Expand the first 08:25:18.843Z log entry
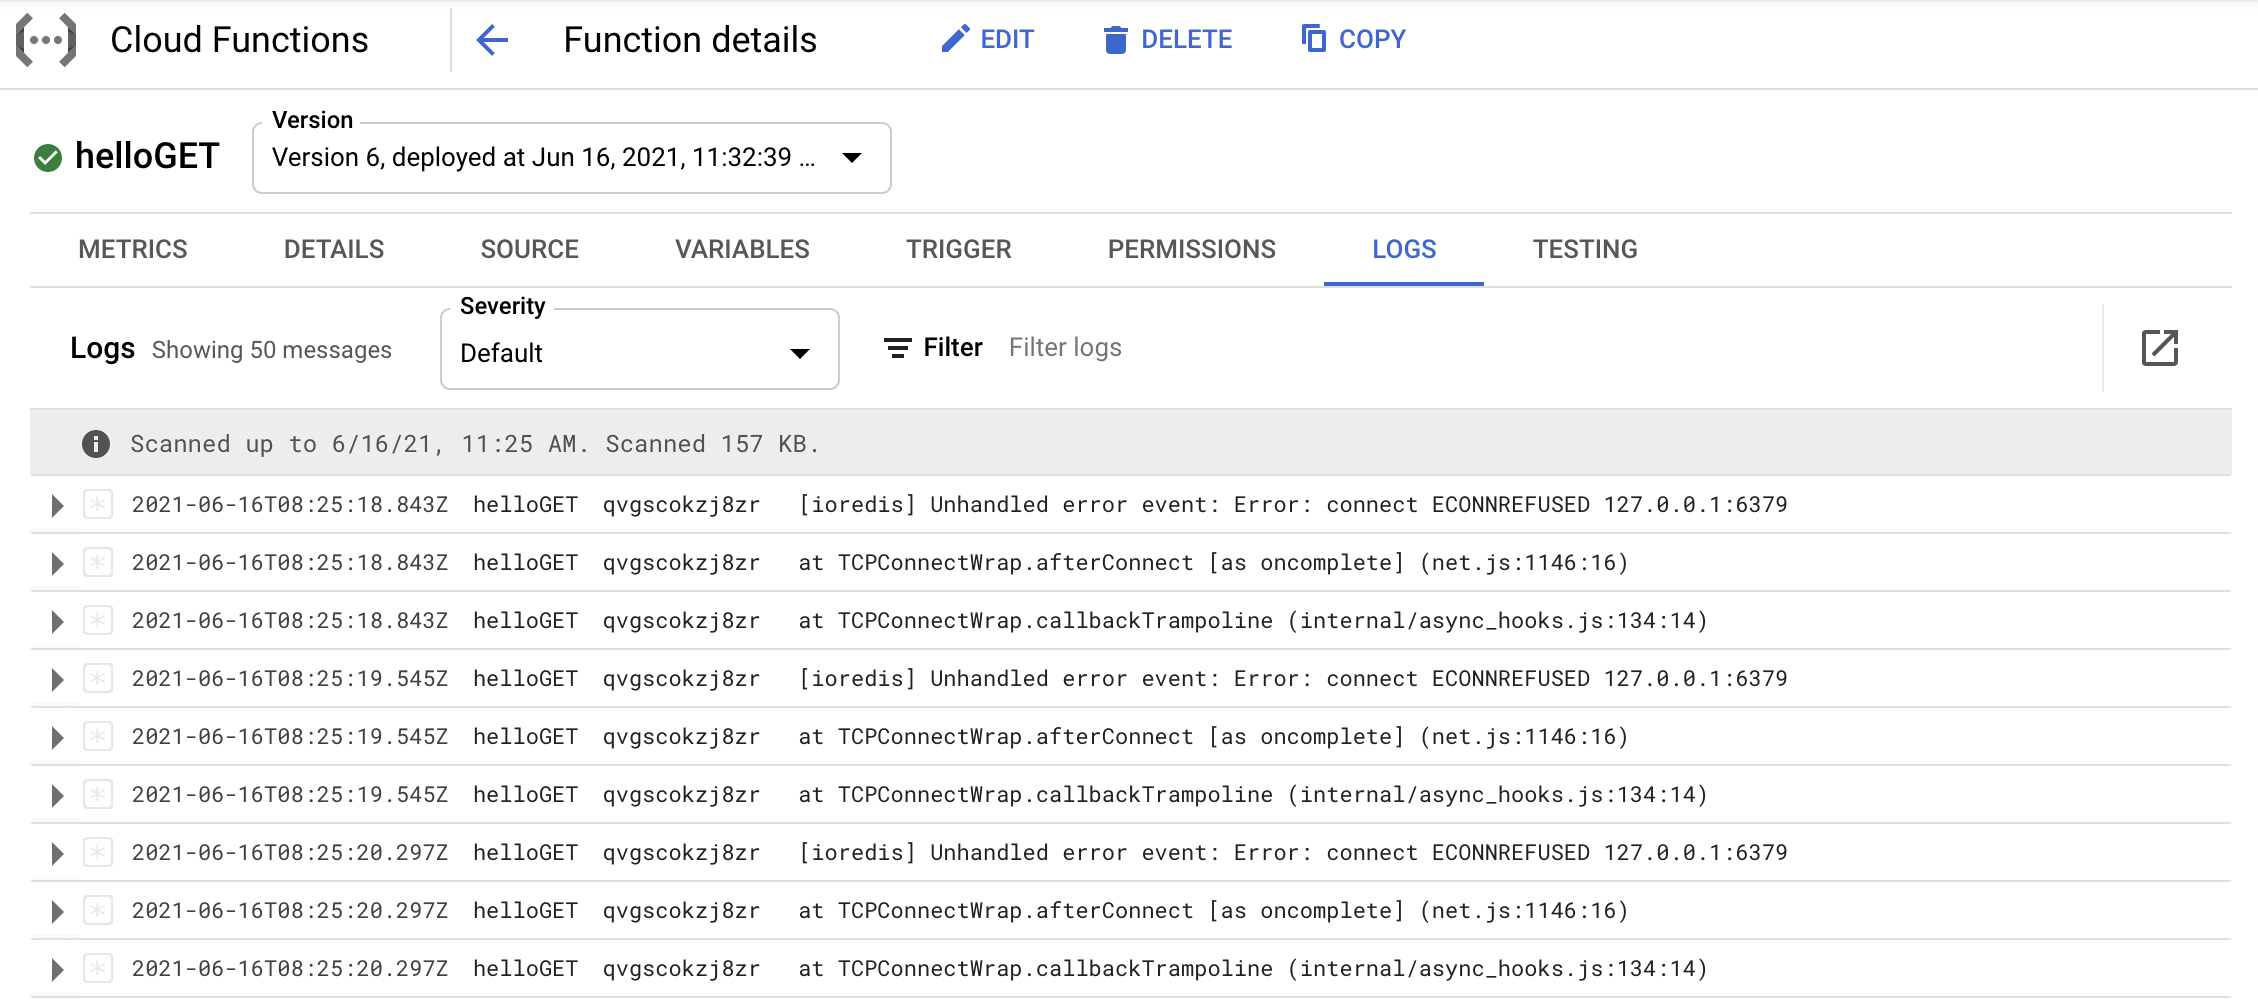2258x1000 pixels. point(57,505)
